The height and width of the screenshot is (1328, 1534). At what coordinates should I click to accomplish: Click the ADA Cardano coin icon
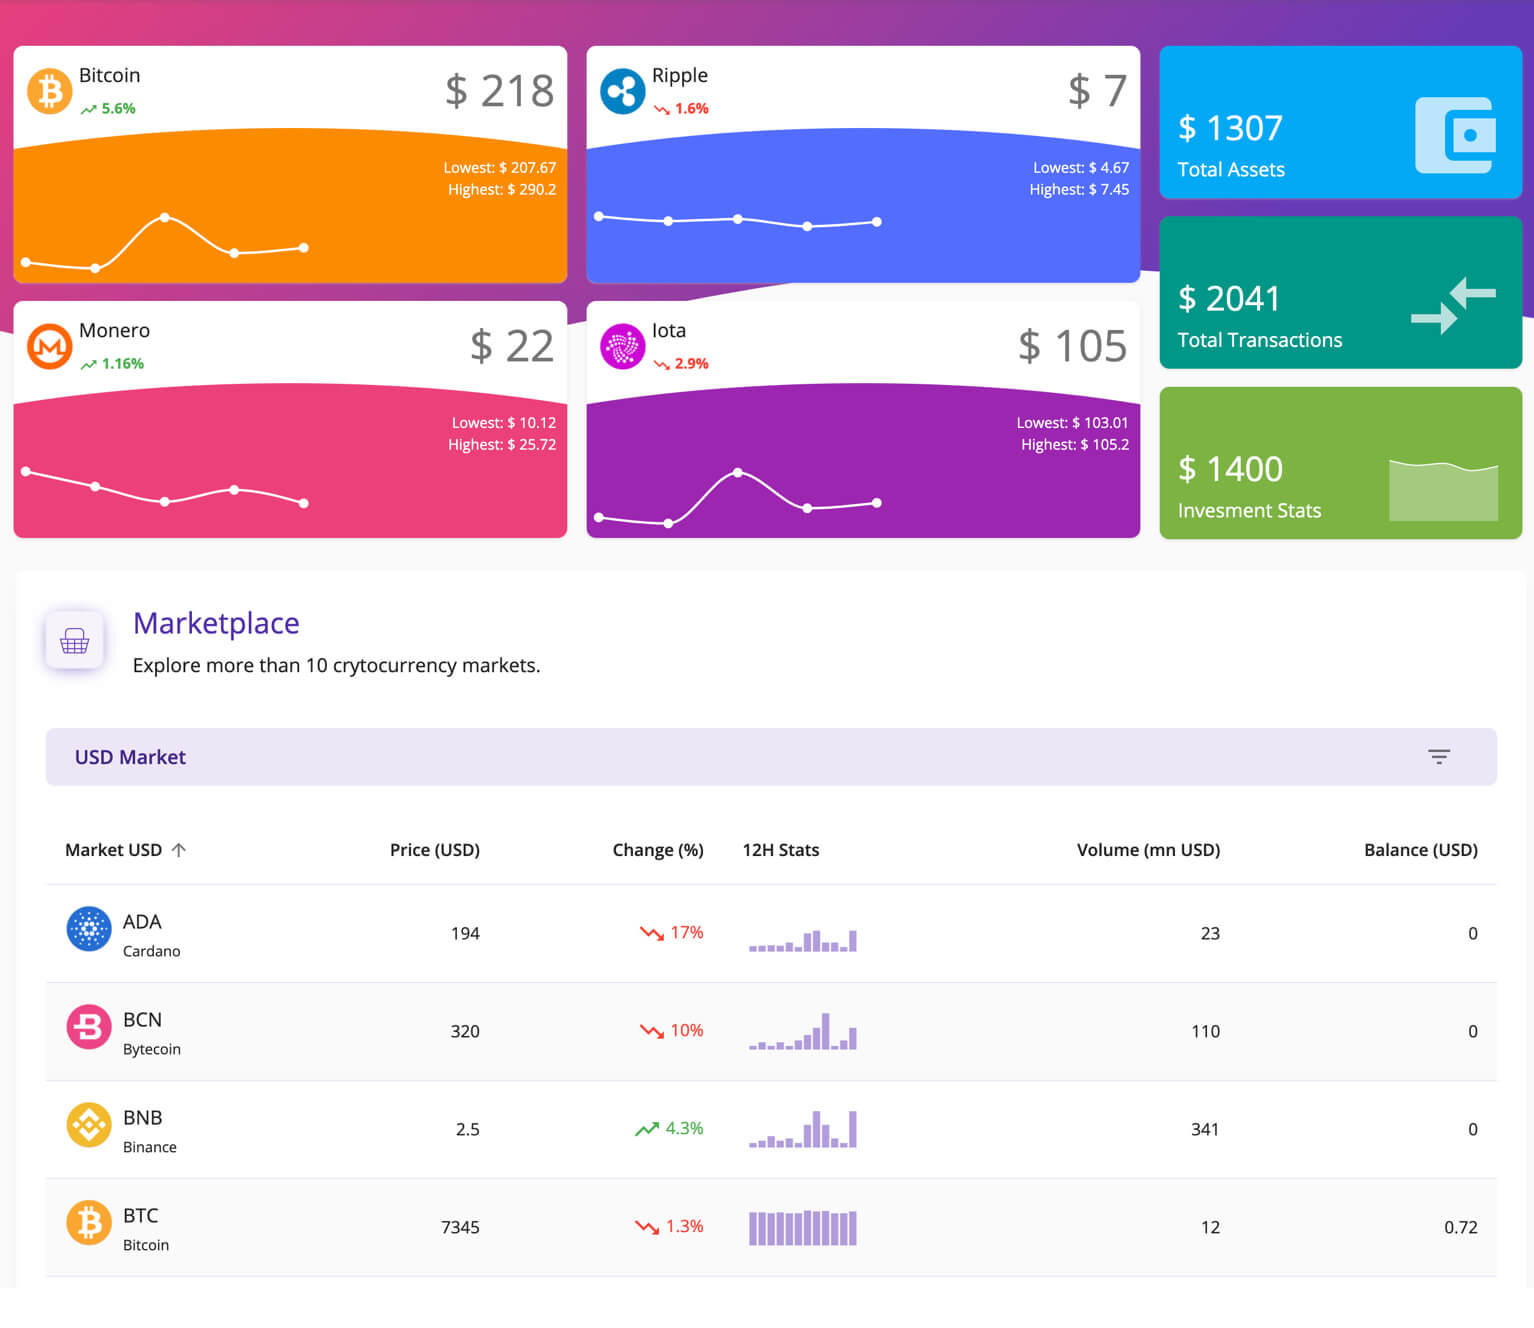click(x=89, y=929)
